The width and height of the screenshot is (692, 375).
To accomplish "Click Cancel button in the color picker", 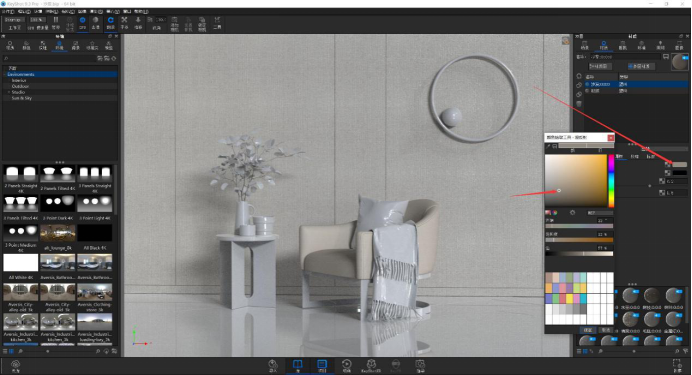I will [x=606, y=330].
